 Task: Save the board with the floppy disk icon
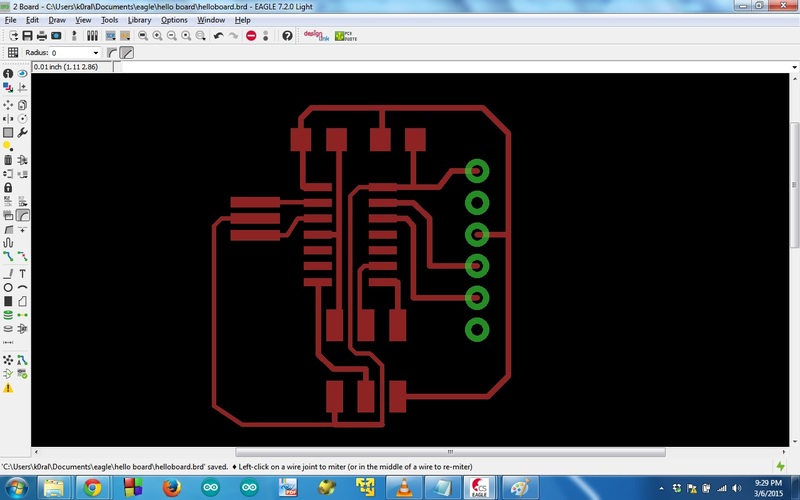[28, 36]
